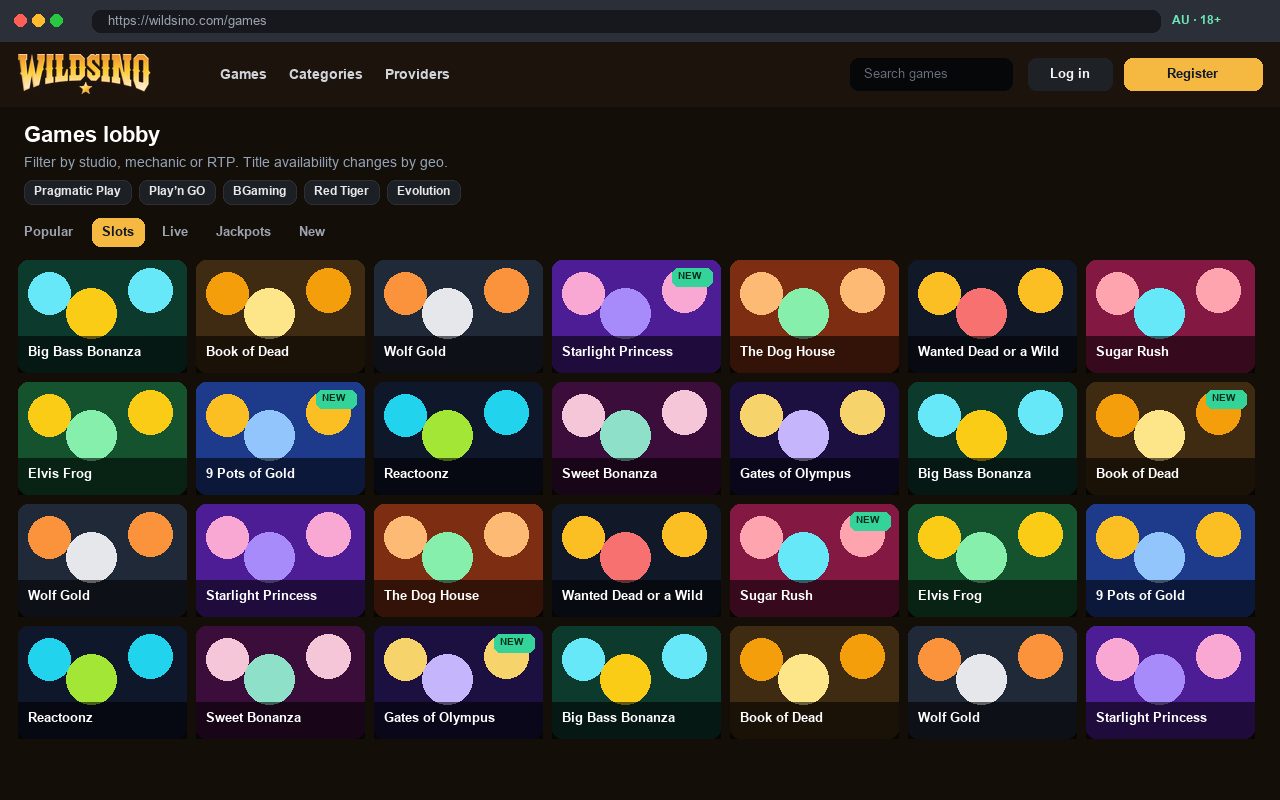Open Book of Dead card in bottom row
The image size is (1280, 800).
tap(814, 682)
